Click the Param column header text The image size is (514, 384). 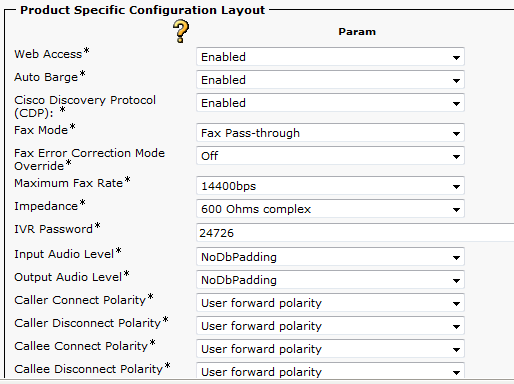click(x=357, y=32)
